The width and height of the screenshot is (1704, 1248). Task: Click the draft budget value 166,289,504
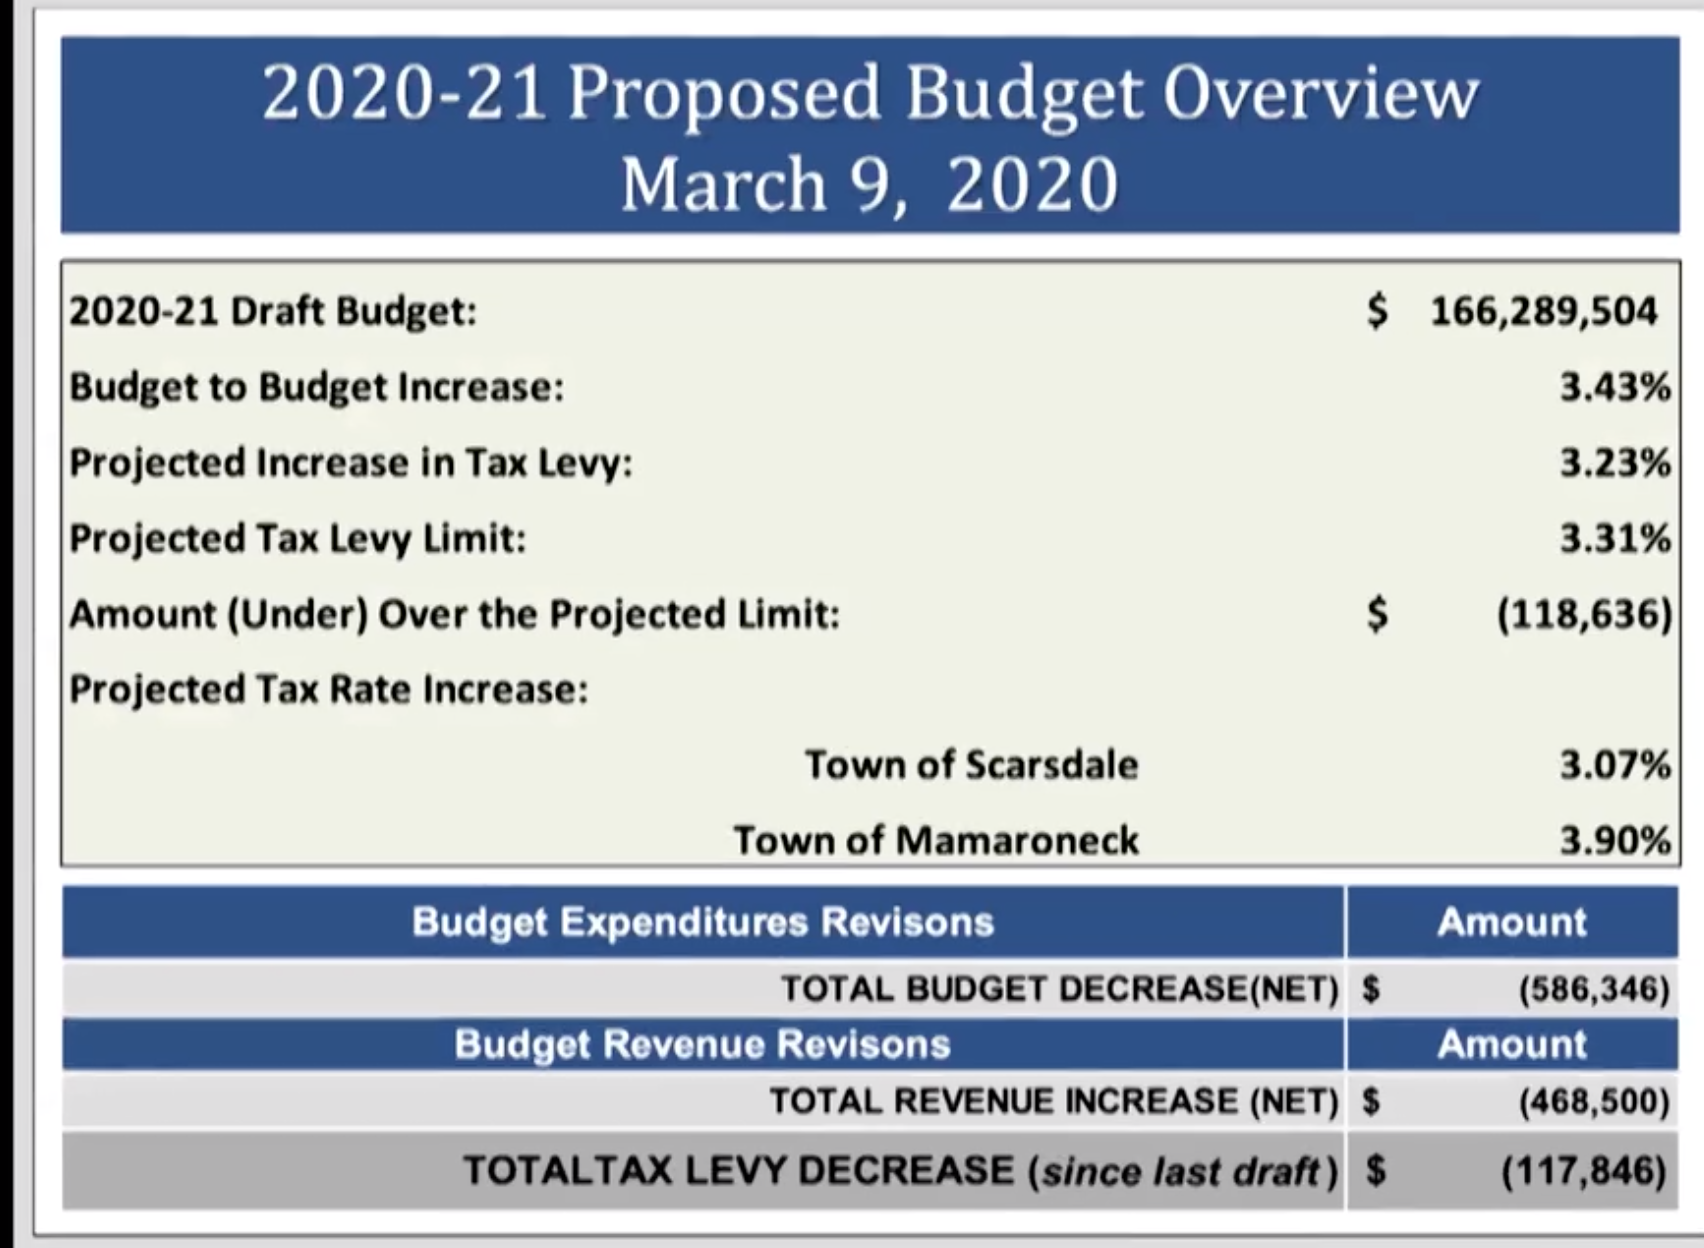point(1544,311)
